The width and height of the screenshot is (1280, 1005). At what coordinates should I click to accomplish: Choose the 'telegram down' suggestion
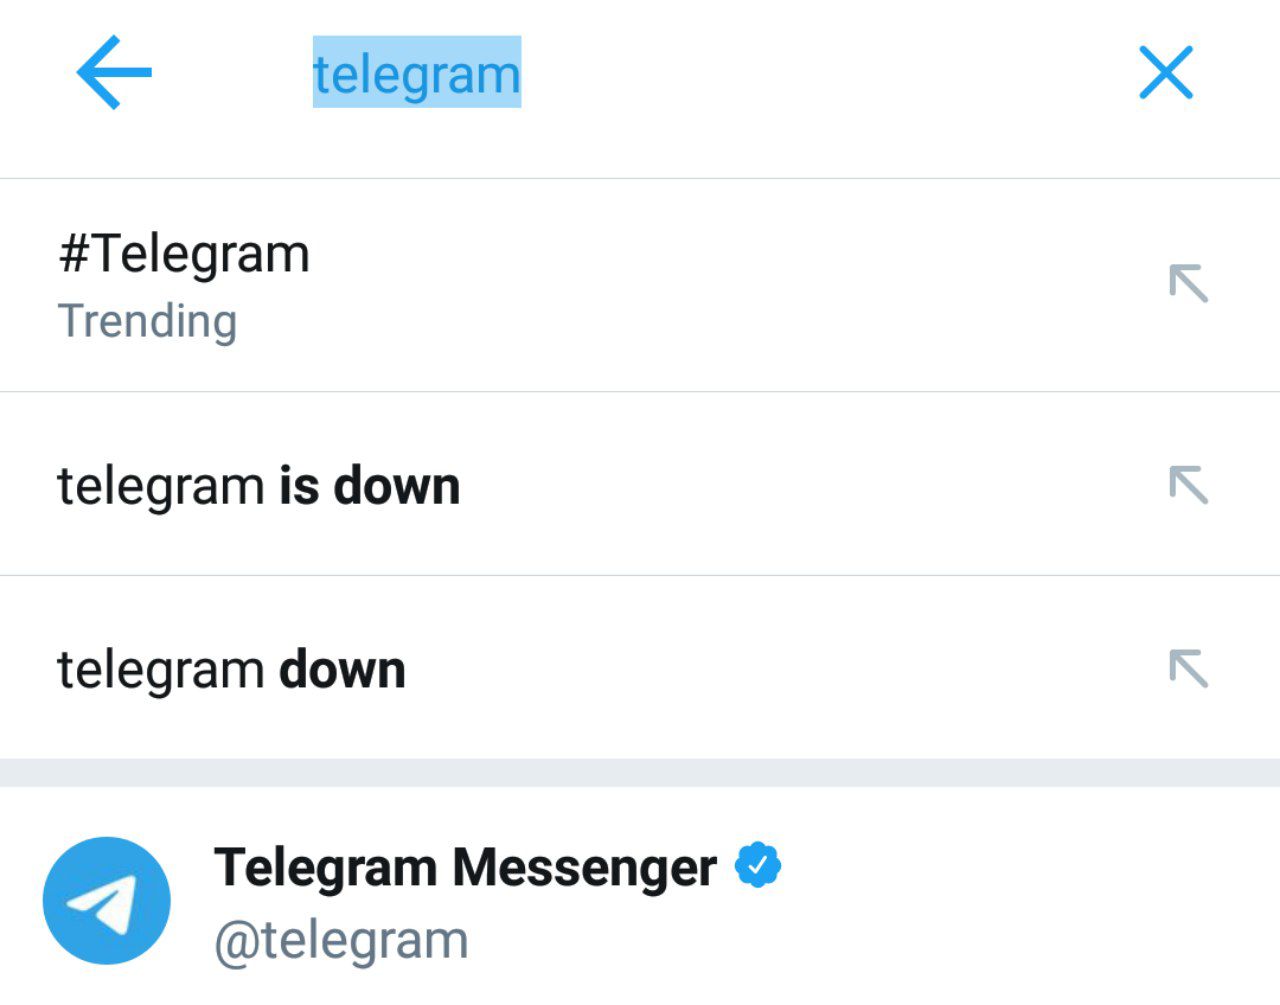tap(640, 667)
